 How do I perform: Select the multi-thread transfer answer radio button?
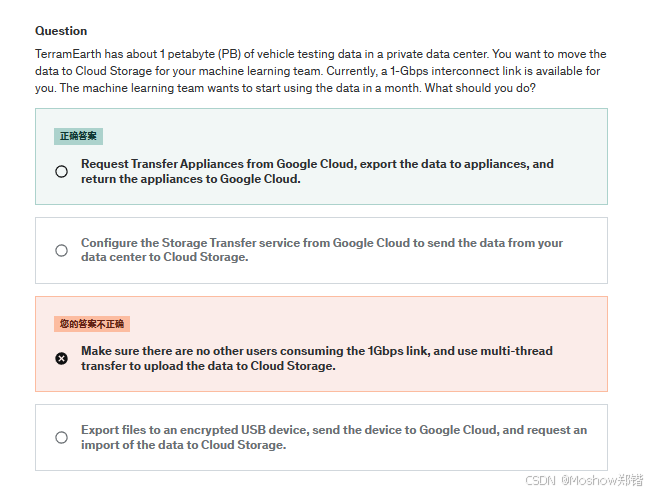point(61,358)
